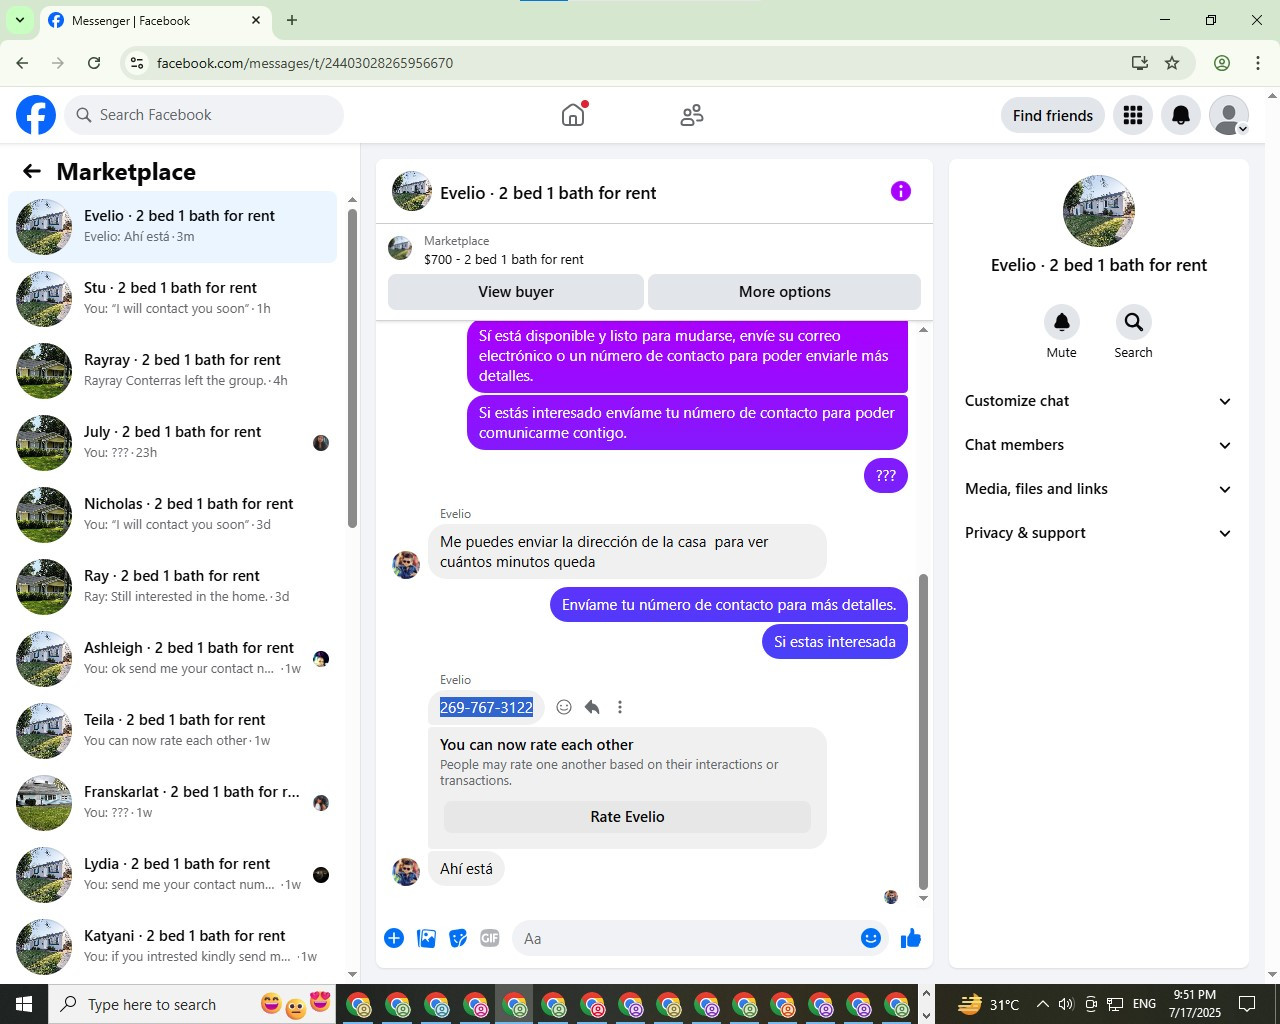Image resolution: width=1280 pixels, height=1024 pixels.
Task: Click the selected phone number 269-767-3122
Action: coord(486,707)
